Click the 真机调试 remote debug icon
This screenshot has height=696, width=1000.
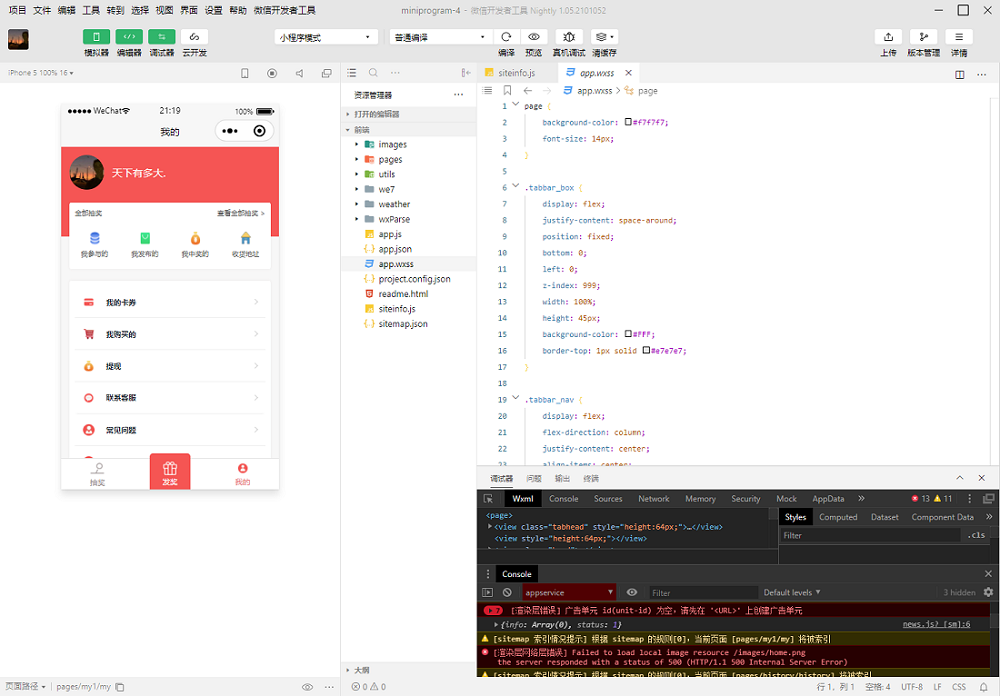[569, 37]
